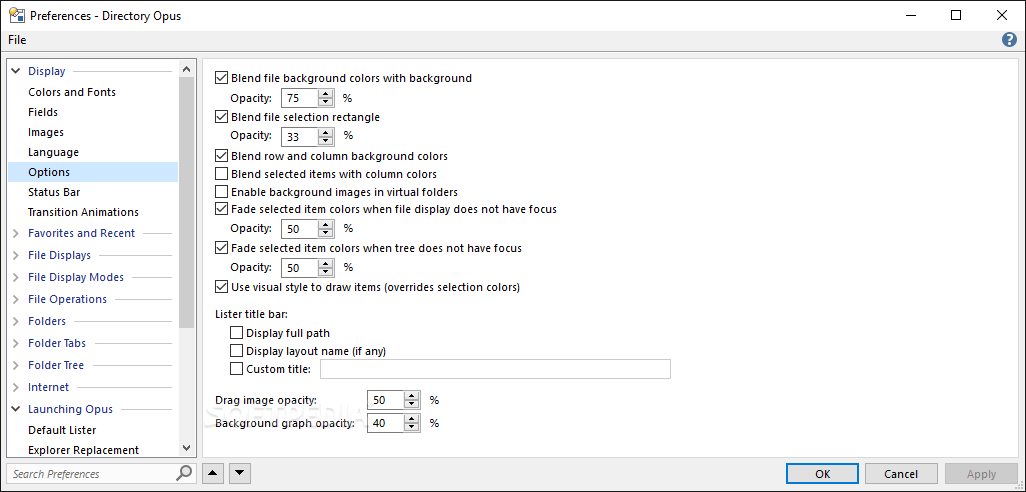
Task: Click the Drag image opacity value field
Action: [386, 400]
